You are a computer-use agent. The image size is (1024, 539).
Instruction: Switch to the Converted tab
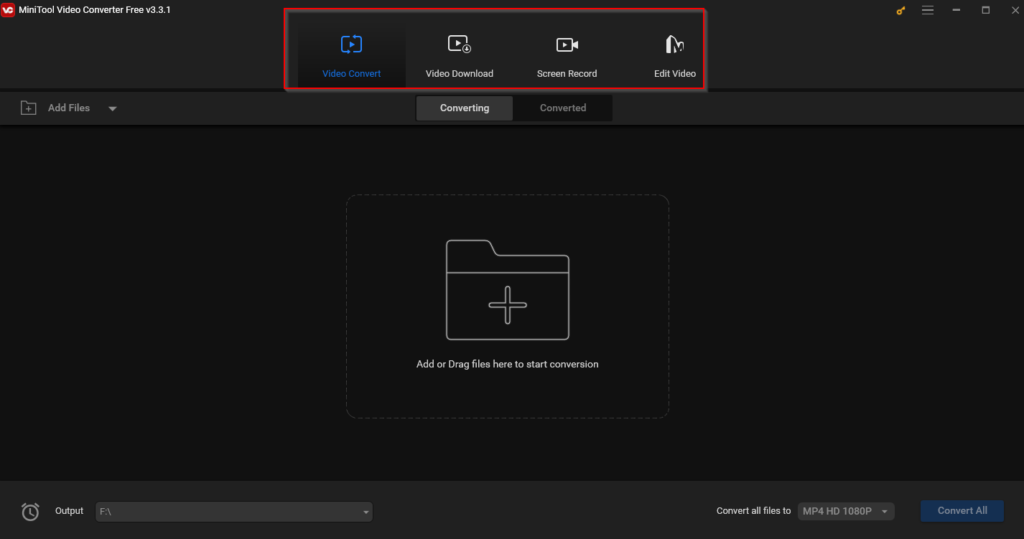pos(563,108)
